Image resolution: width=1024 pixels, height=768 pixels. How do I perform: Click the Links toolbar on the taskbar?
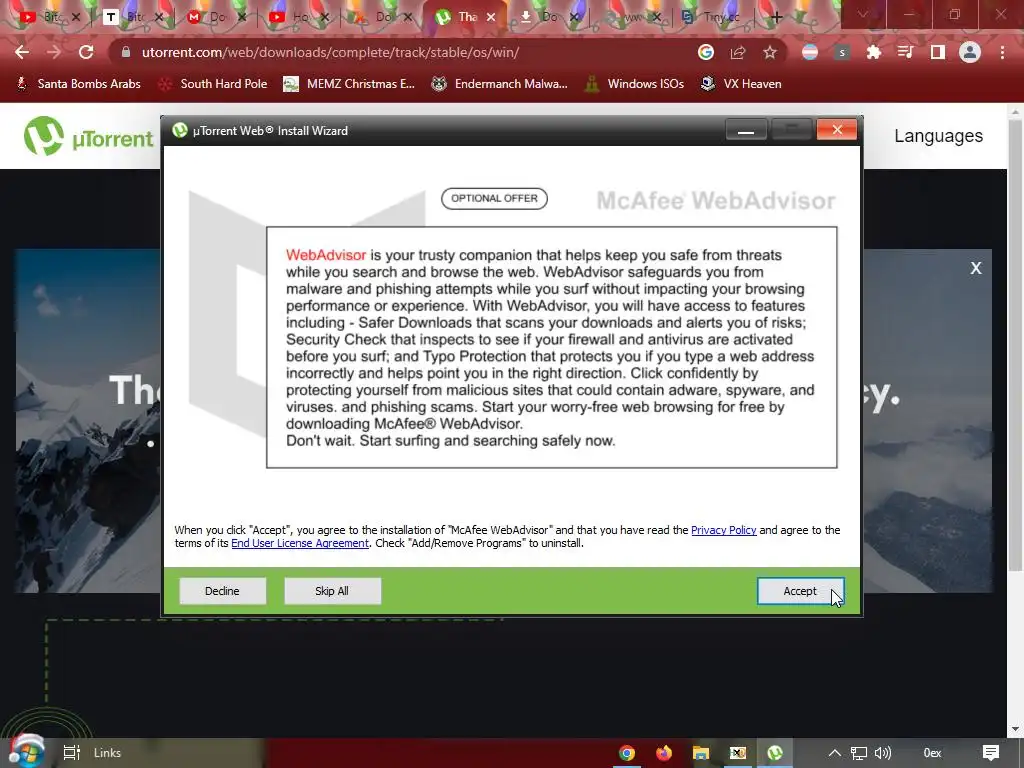point(107,753)
